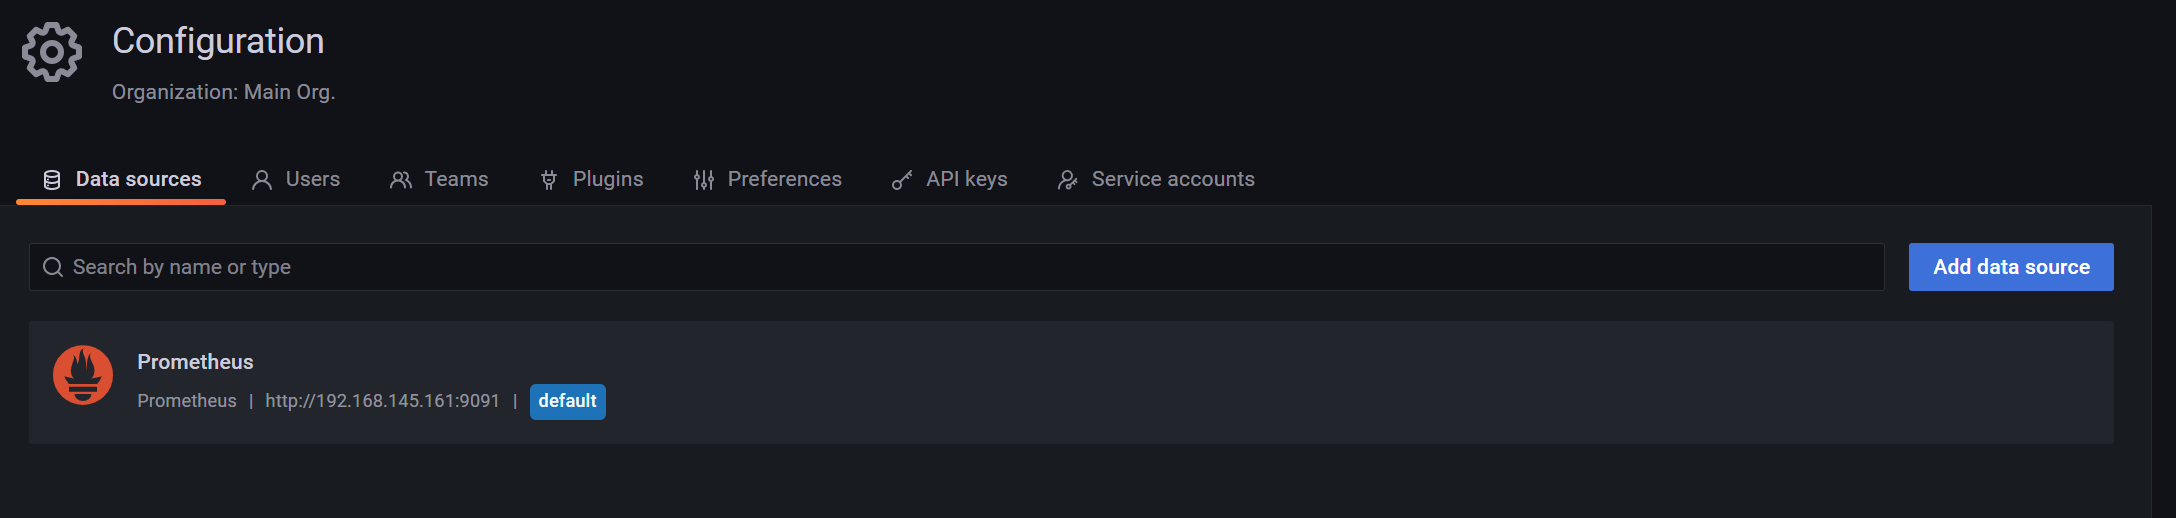Click Add data source button
Screen dimensions: 2176x518
click(2011, 267)
